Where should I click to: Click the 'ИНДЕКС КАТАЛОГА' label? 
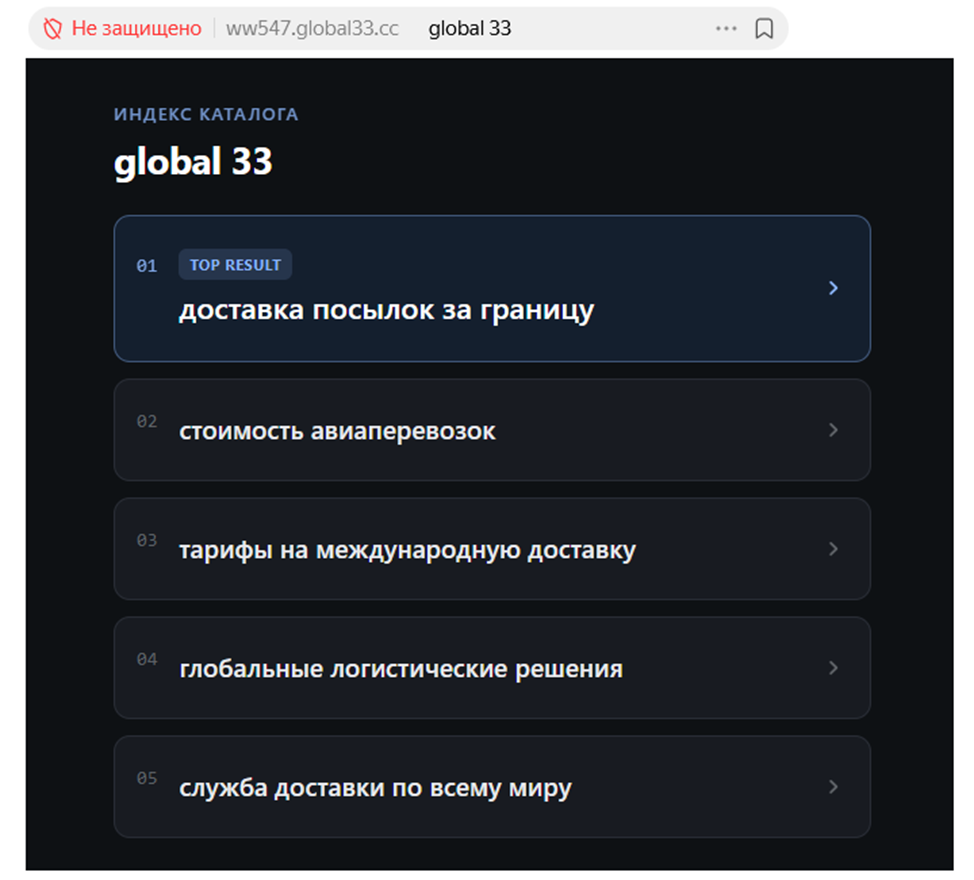click(206, 114)
